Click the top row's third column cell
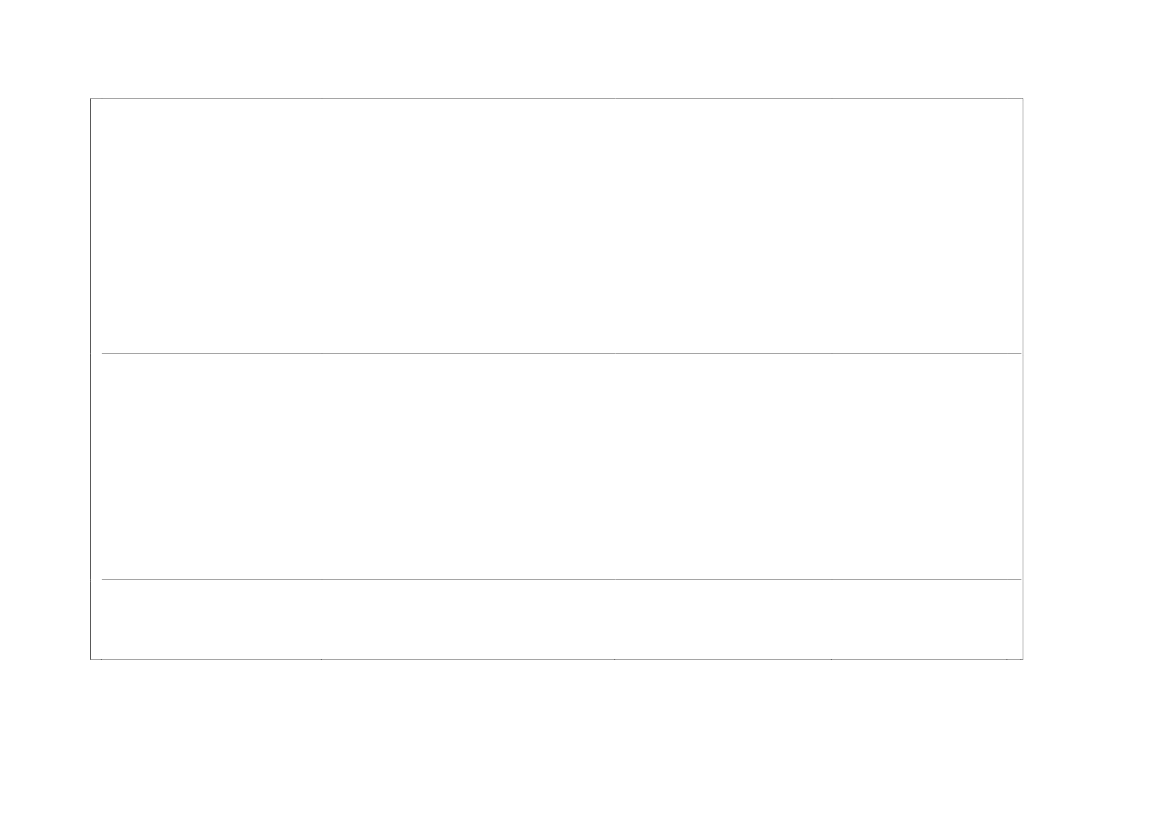 tap(722, 225)
